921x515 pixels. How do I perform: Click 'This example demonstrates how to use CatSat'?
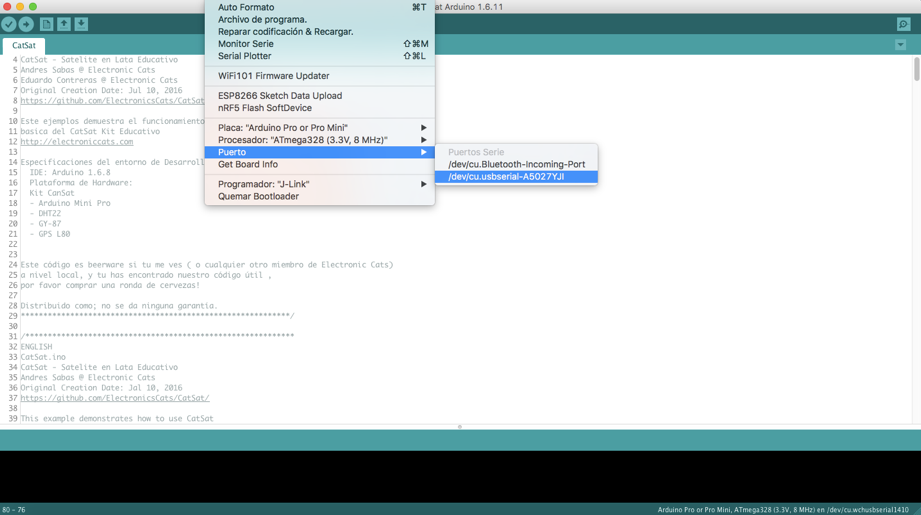click(x=117, y=419)
